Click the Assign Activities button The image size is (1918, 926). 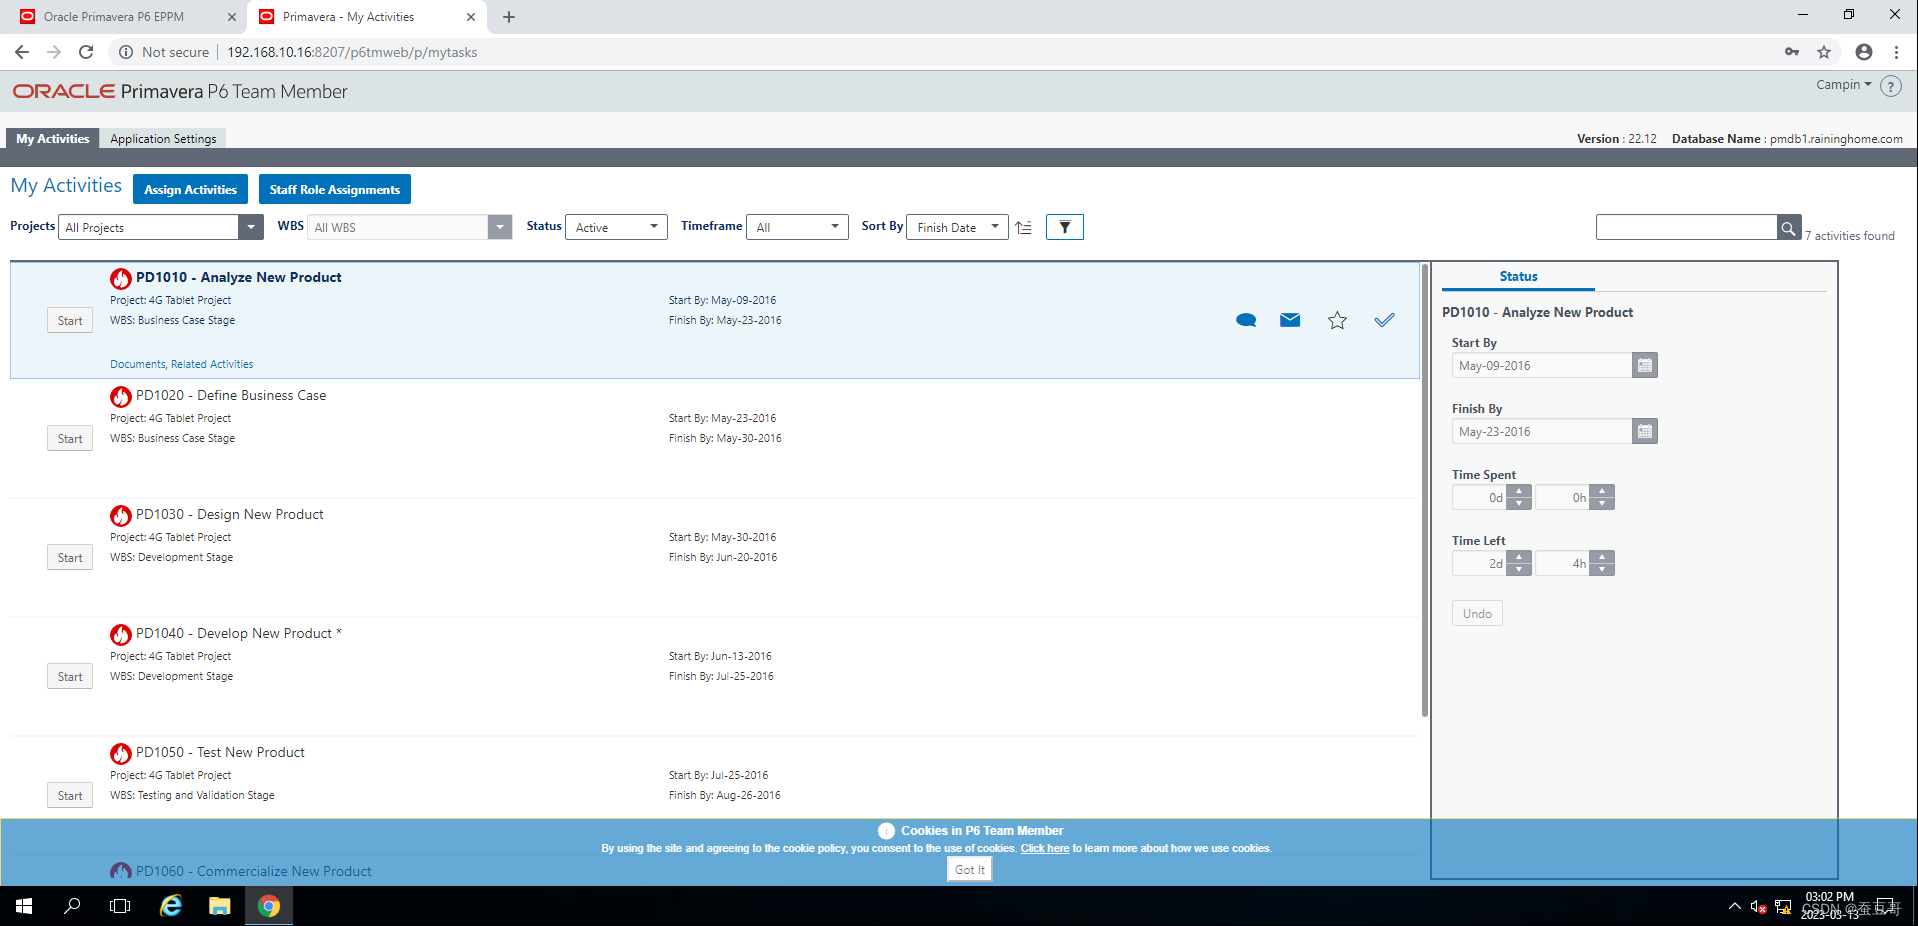190,189
